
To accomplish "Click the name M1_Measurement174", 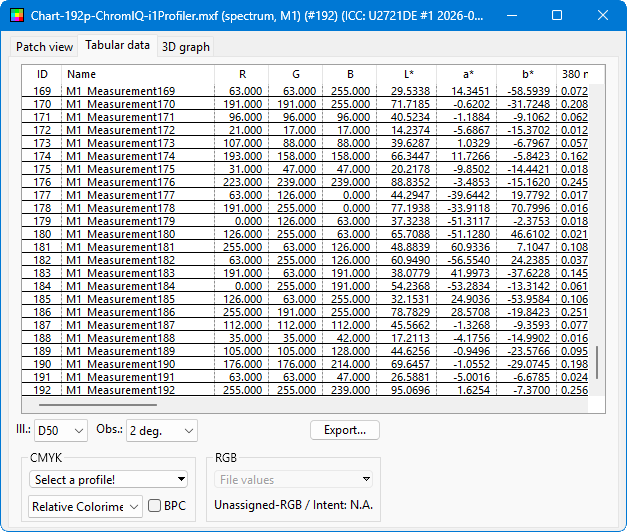I will 120,156.
